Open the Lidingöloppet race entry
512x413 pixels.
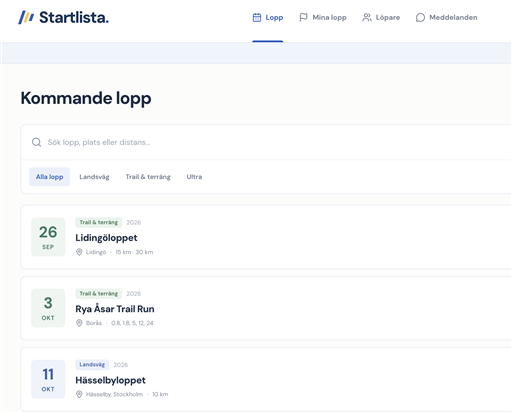click(x=266, y=237)
